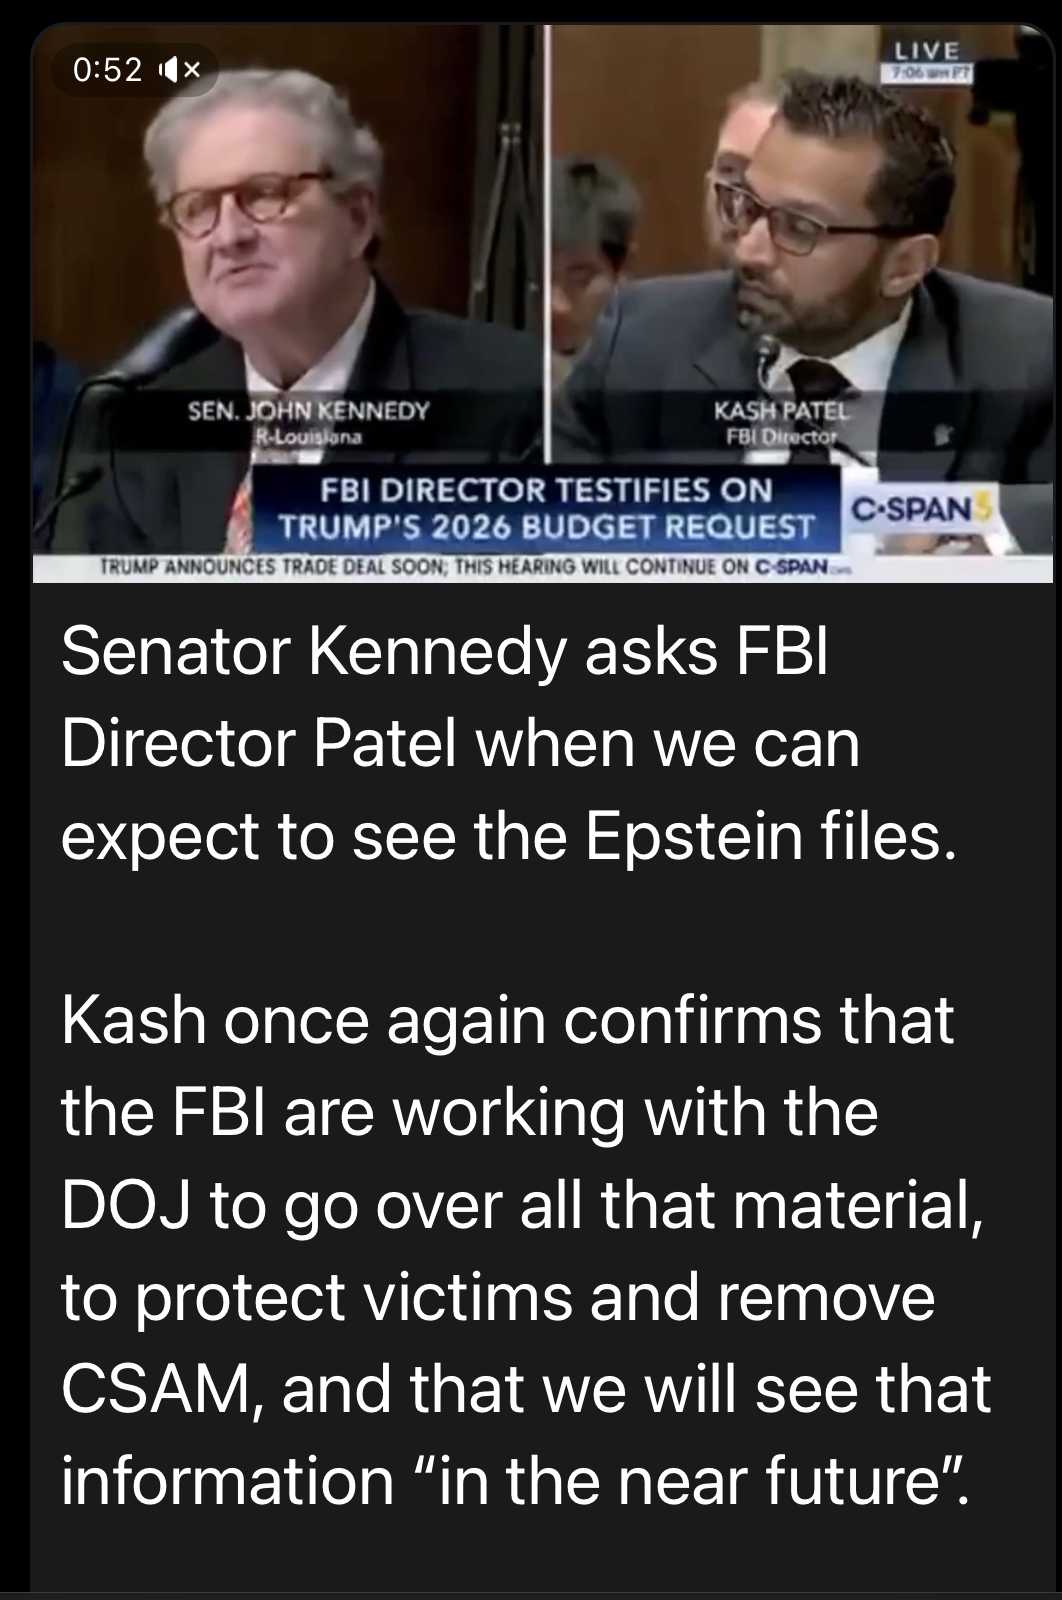
Task: Open the post's first paragraph about Senator Kennedy
Action: (x=508, y=744)
